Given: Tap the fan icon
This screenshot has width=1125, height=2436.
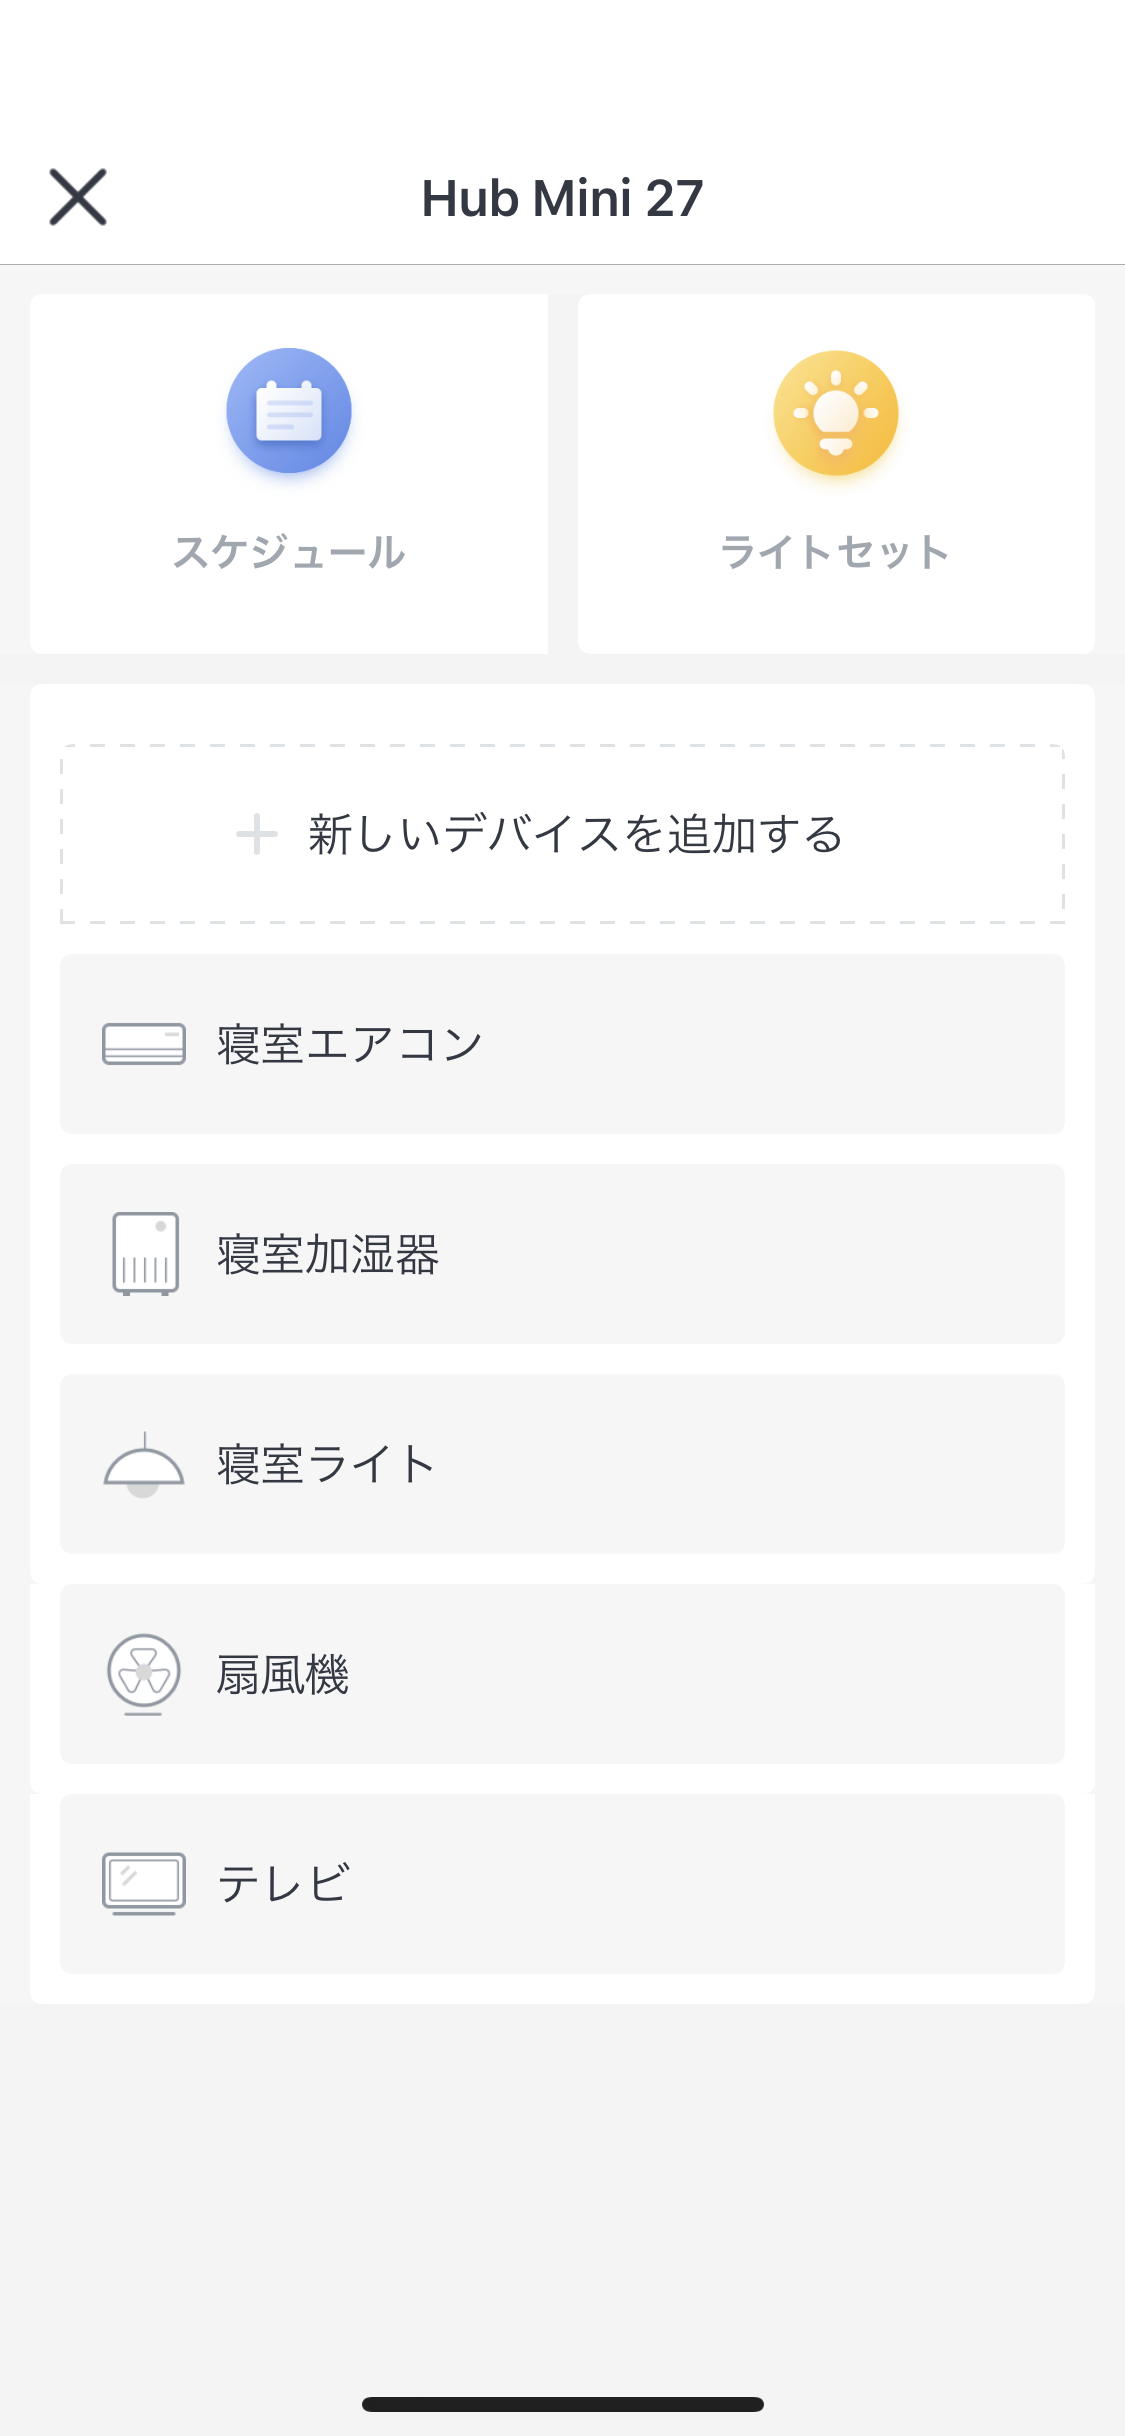Looking at the screenshot, I should (144, 1674).
